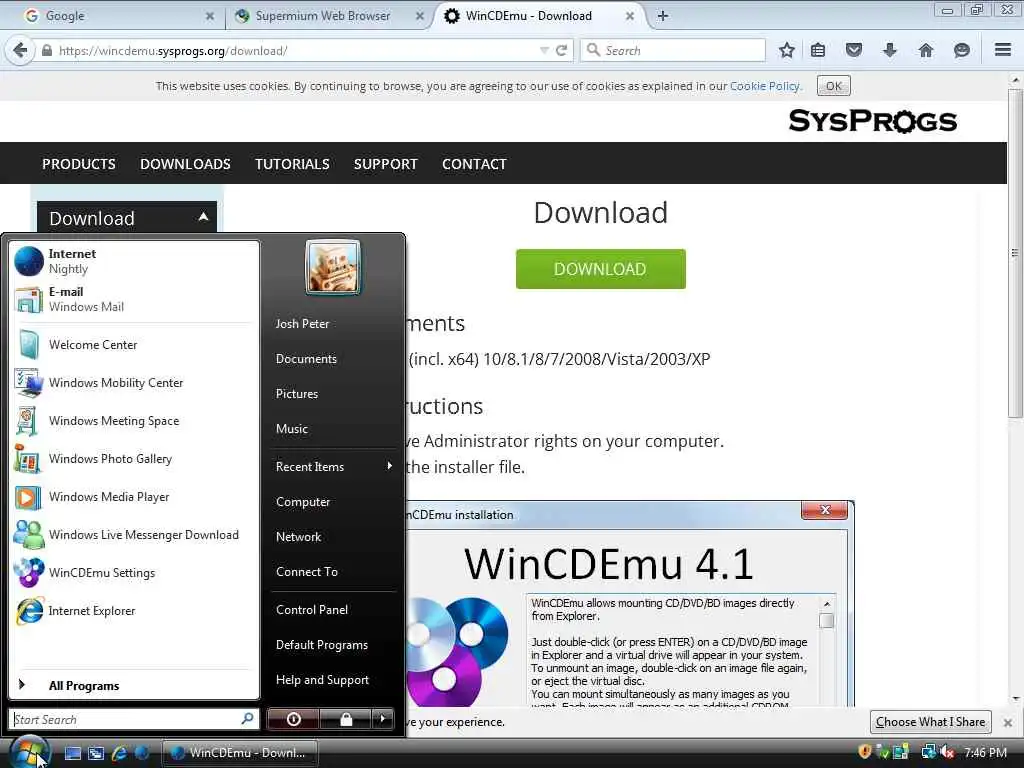Launch Windows Mobility Center
Viewport: 1024px width, 768px height.
pyautogui.click(x=134, y=383)
